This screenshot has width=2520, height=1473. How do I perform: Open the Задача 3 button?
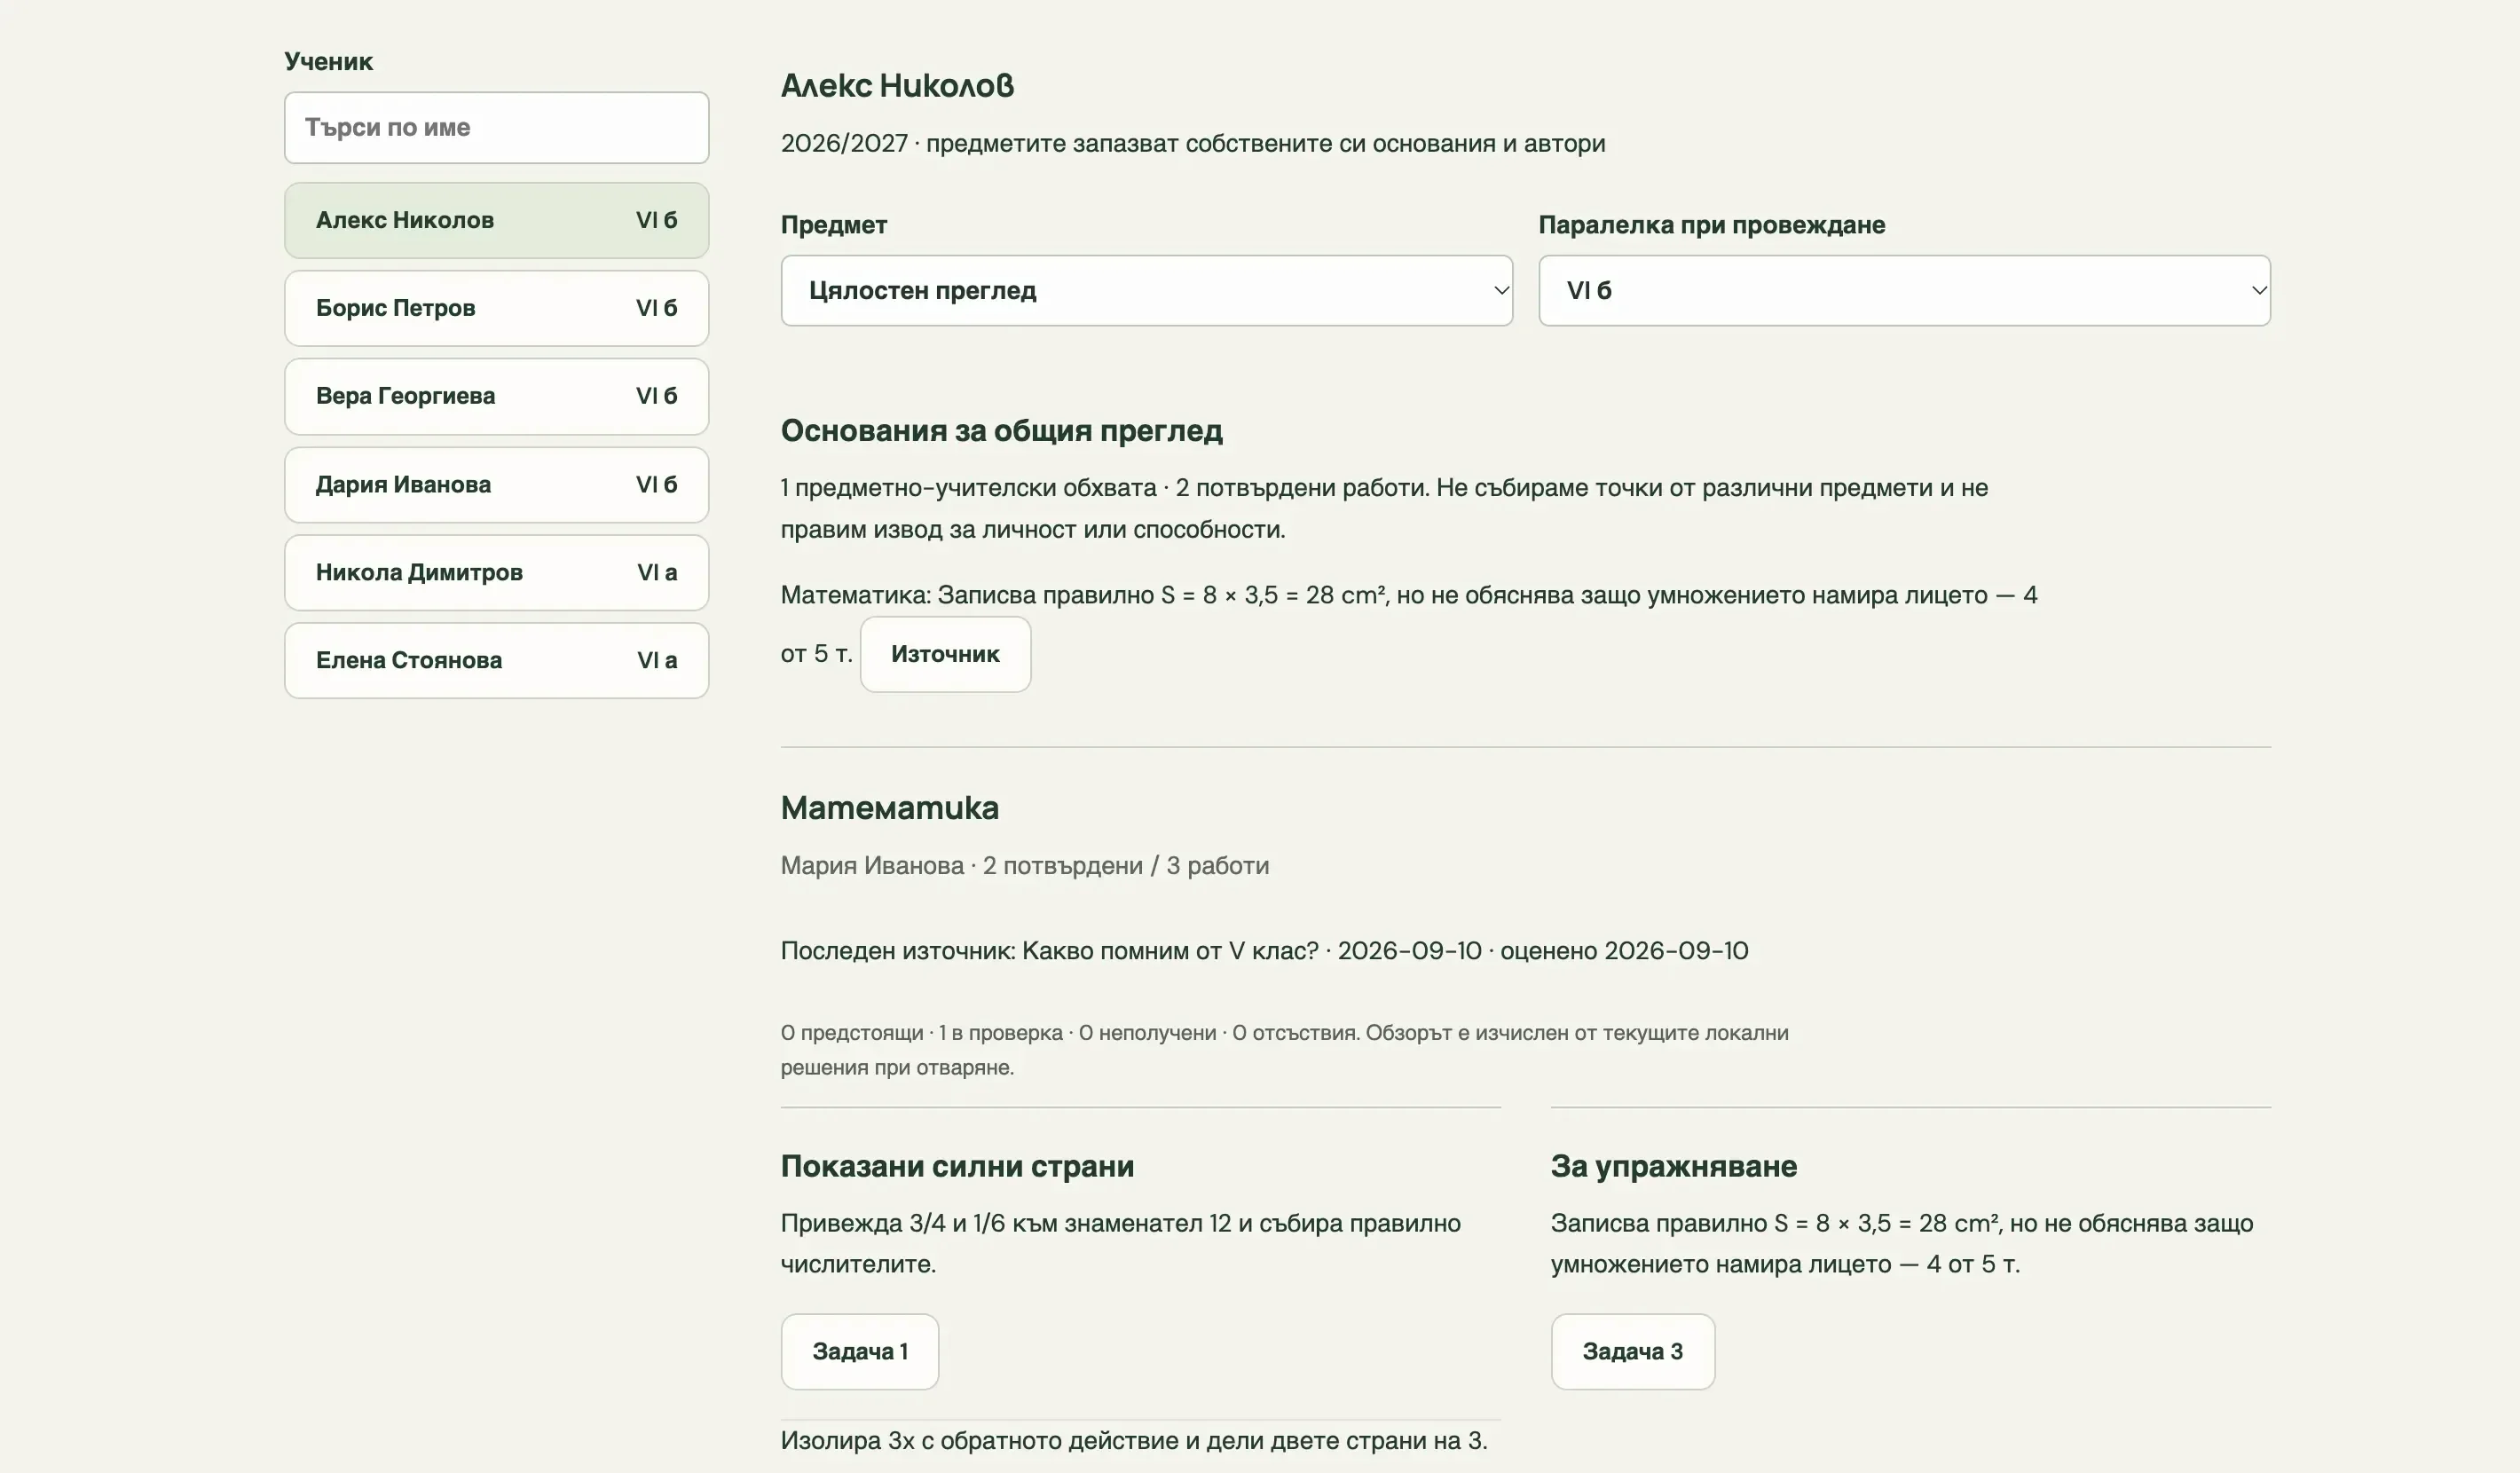point(1632,1351)
